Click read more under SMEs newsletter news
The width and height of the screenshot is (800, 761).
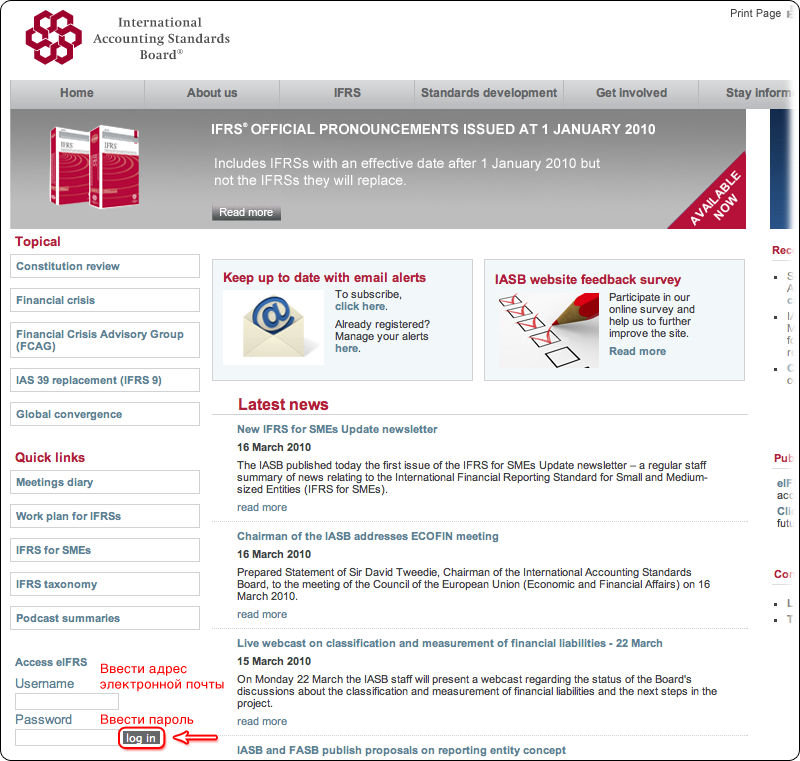pyautogui.click(x=262, y=508)
